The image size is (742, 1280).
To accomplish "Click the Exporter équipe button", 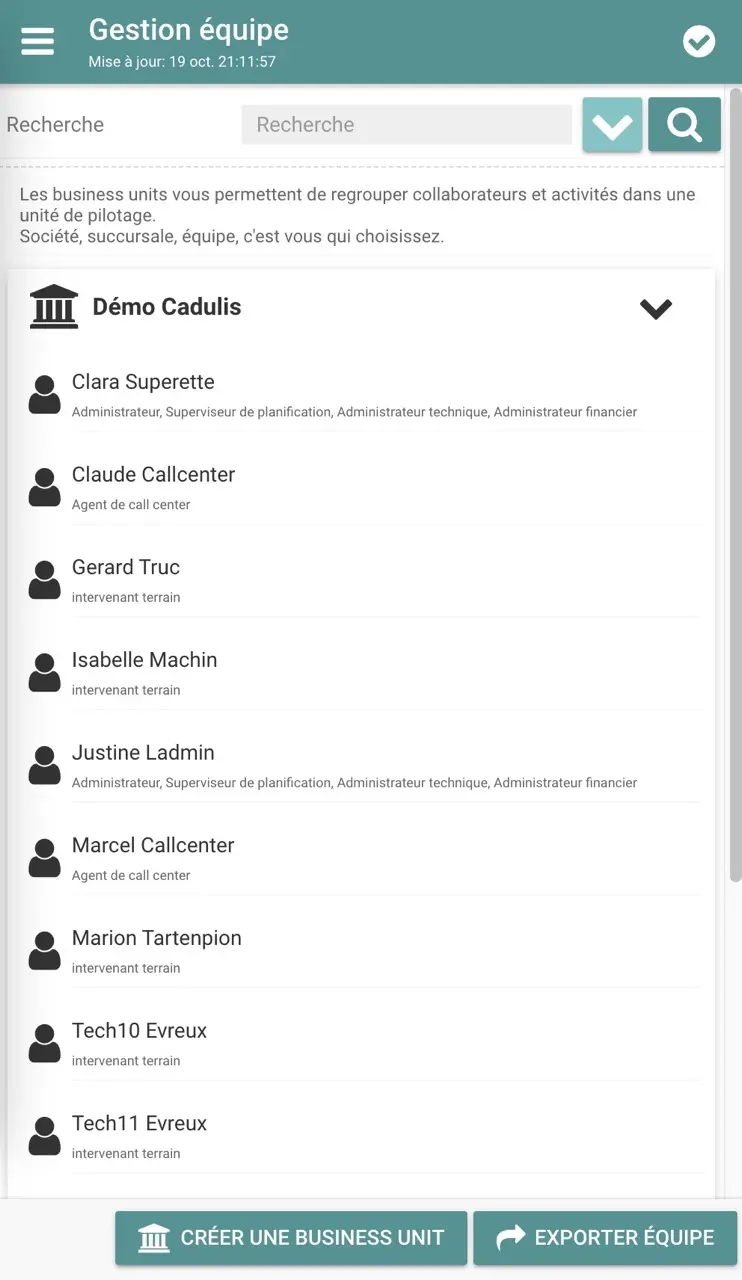I will point(605,1238).
